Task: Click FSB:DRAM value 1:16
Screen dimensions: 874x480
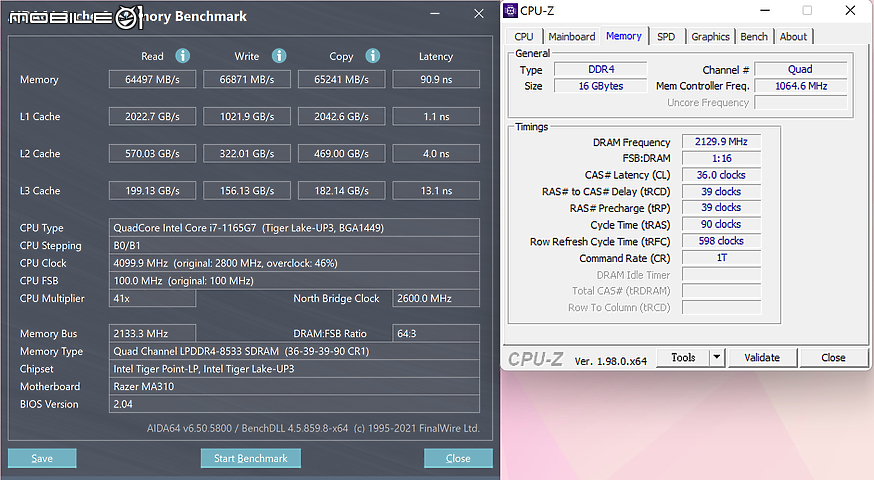Action: (x=721, y=158)
